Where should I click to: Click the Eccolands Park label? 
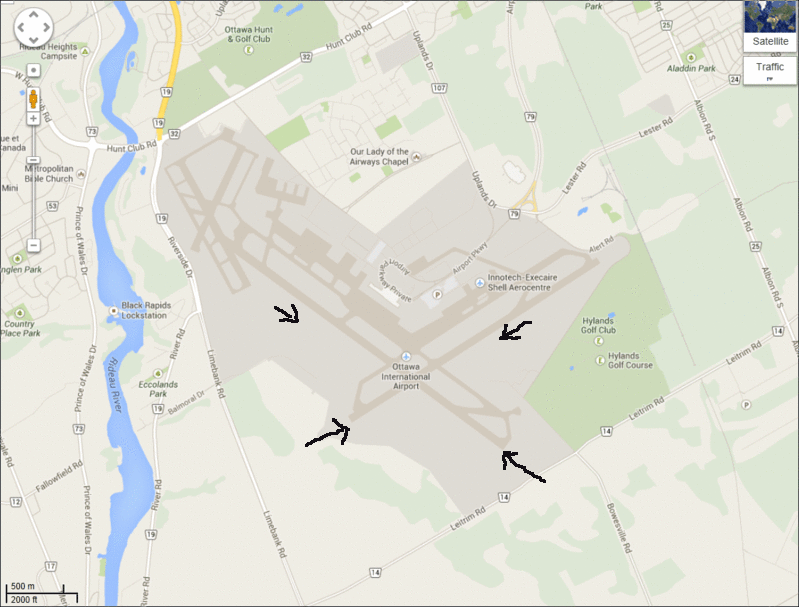(158, 389)
